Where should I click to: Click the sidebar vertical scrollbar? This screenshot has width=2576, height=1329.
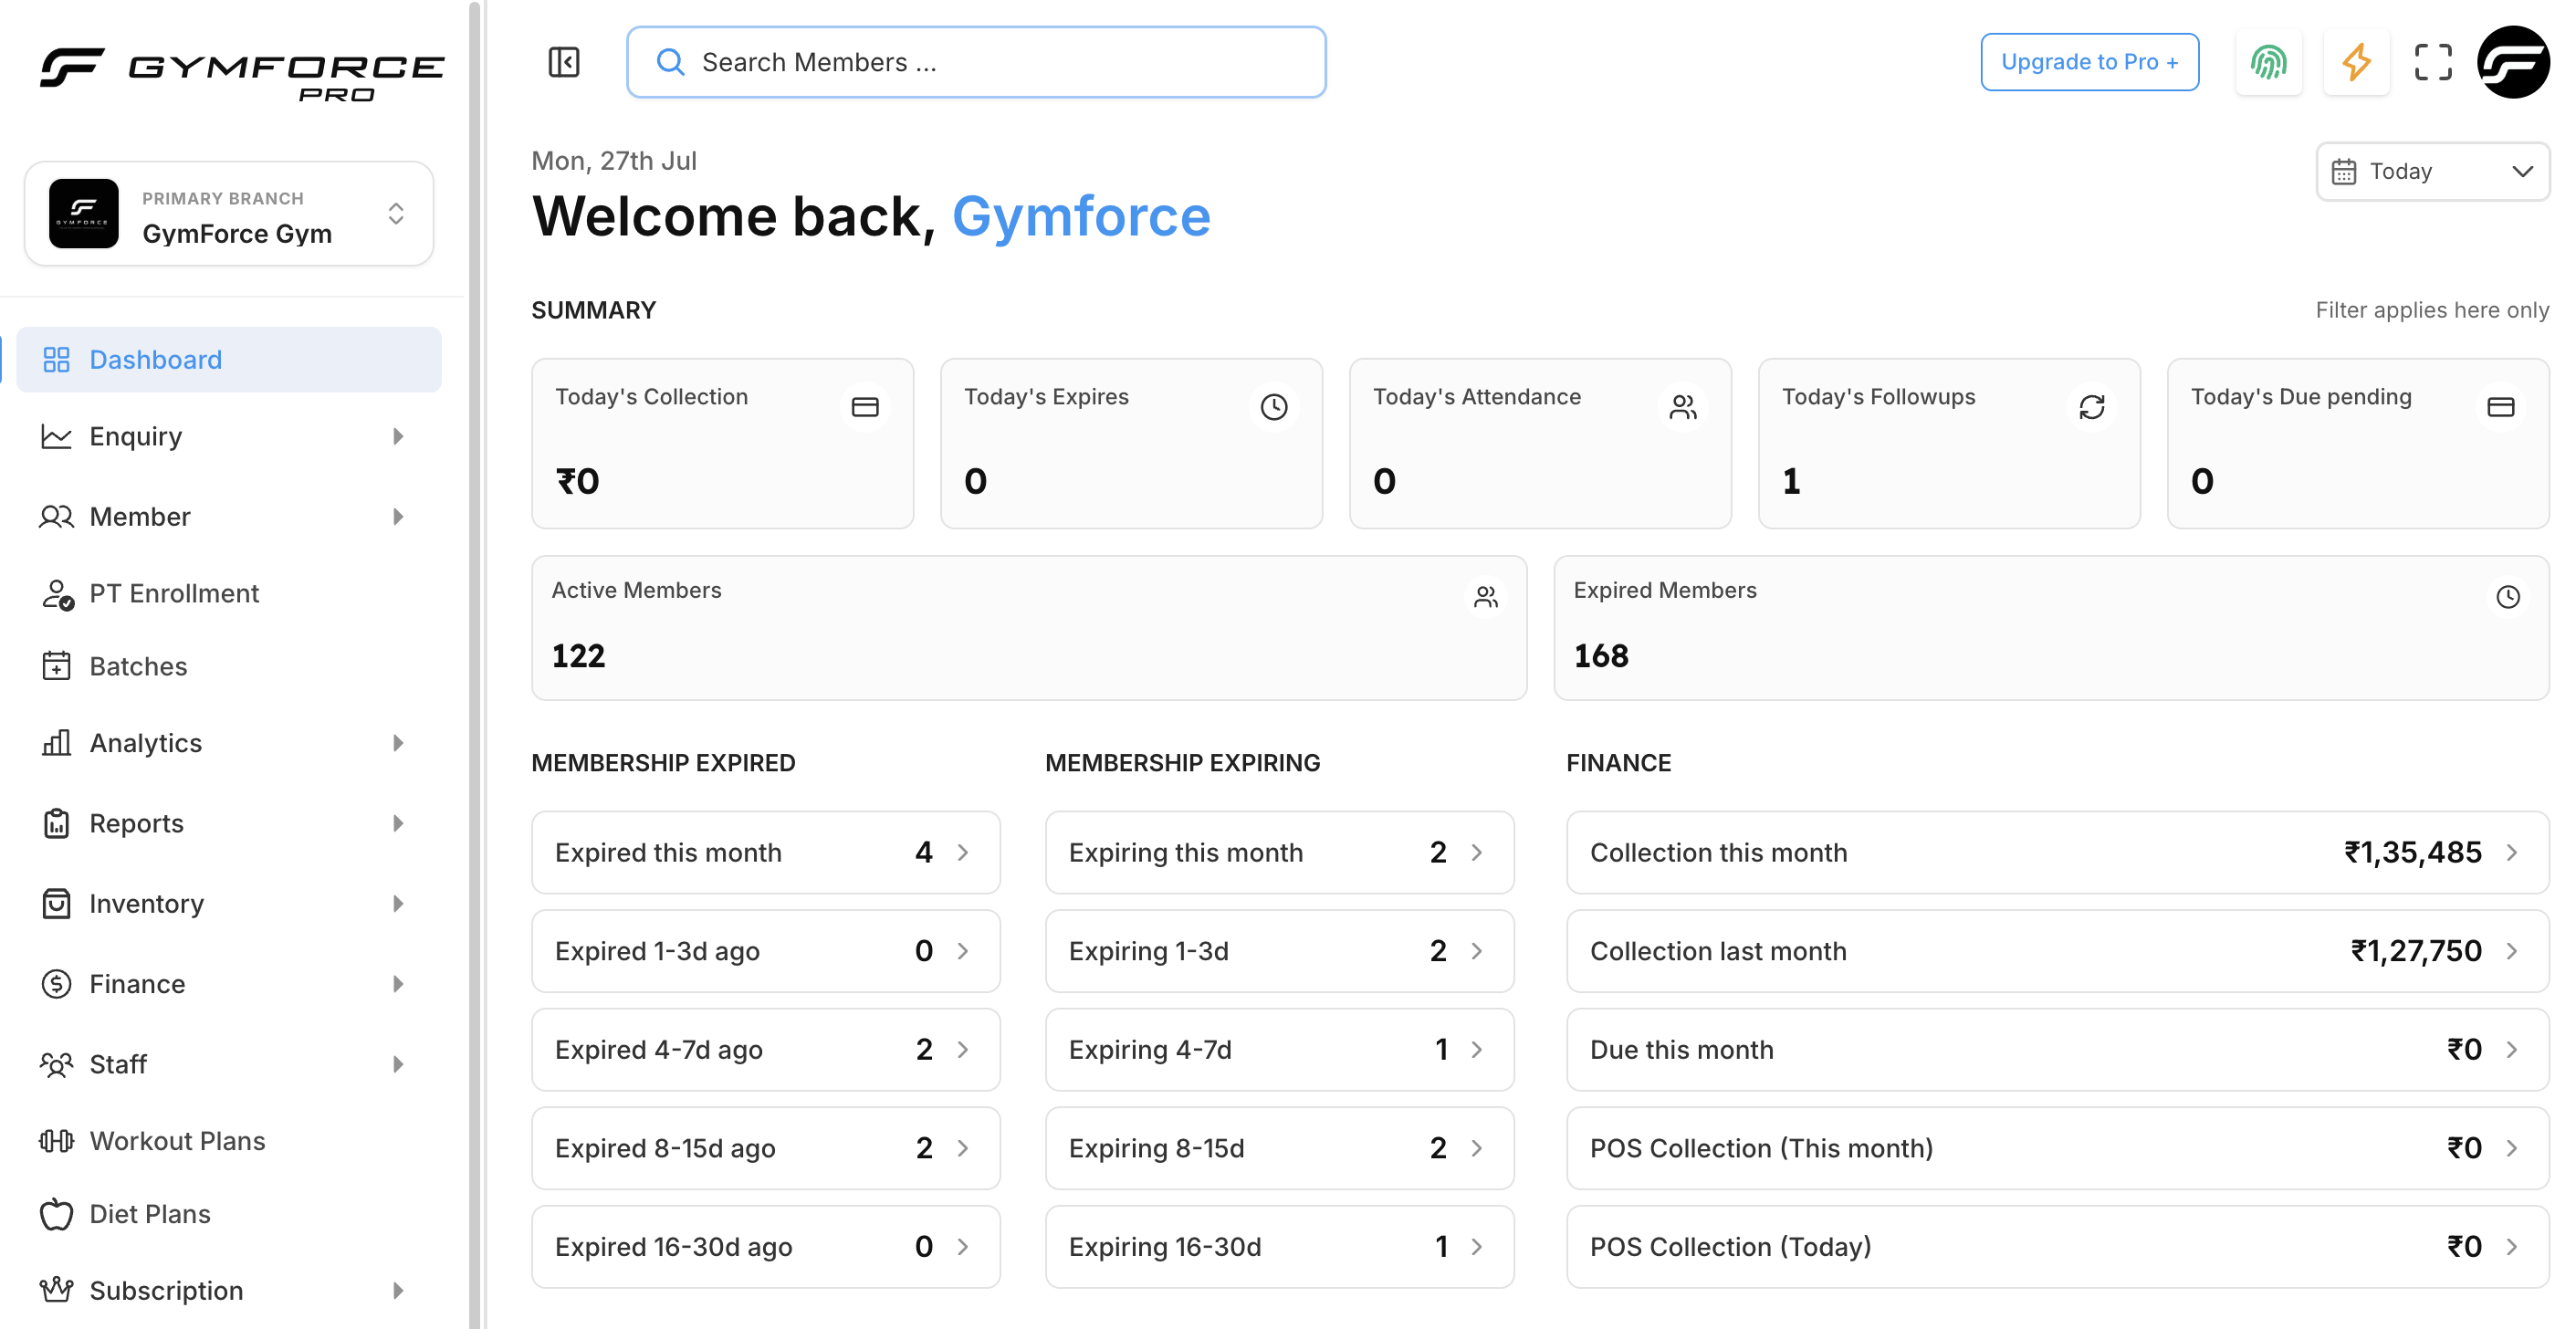click(475, 664)
